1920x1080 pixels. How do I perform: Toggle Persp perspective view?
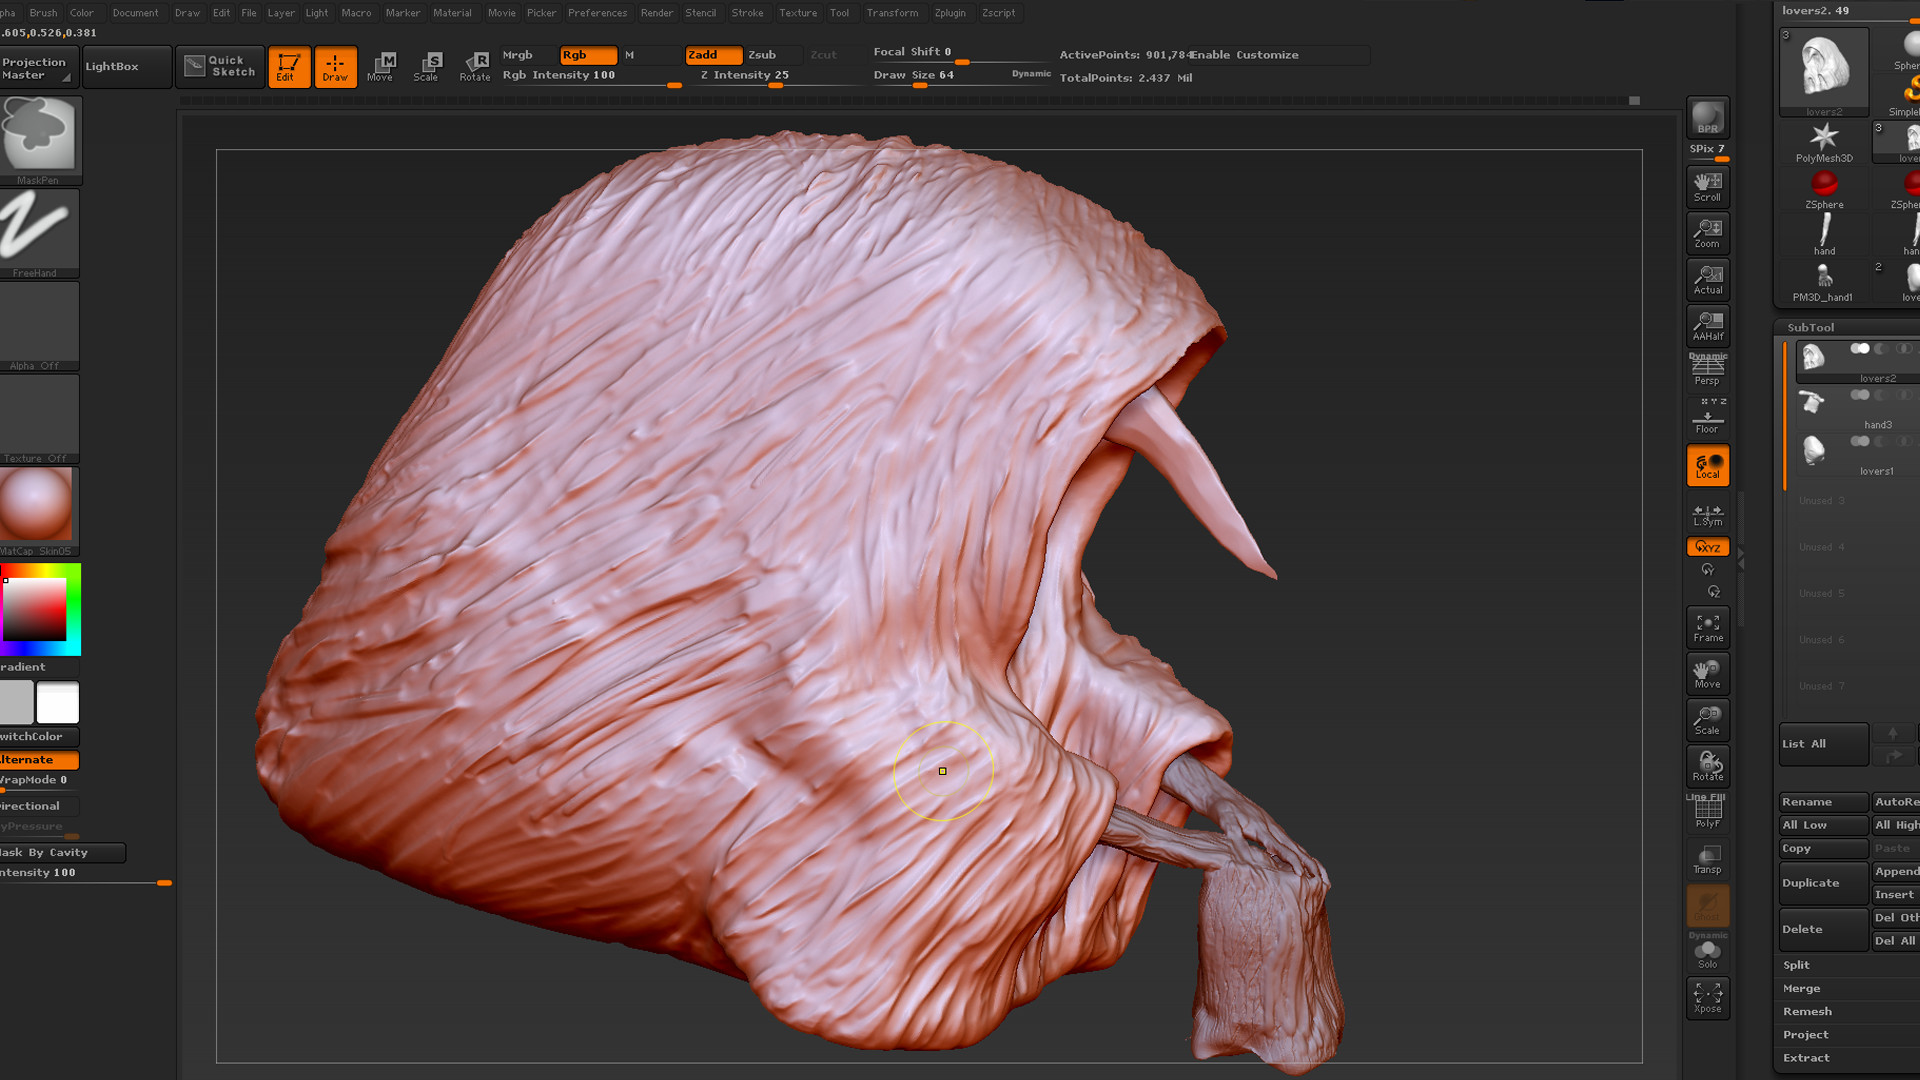1707,370
